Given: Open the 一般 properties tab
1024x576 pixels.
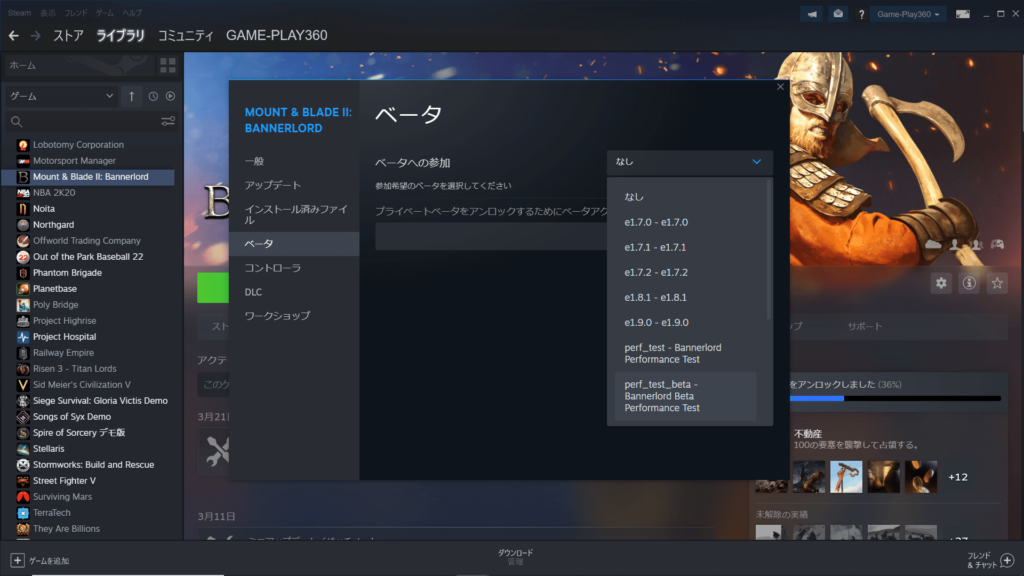Looking at the screenshot, I should [x=294, y=161].
